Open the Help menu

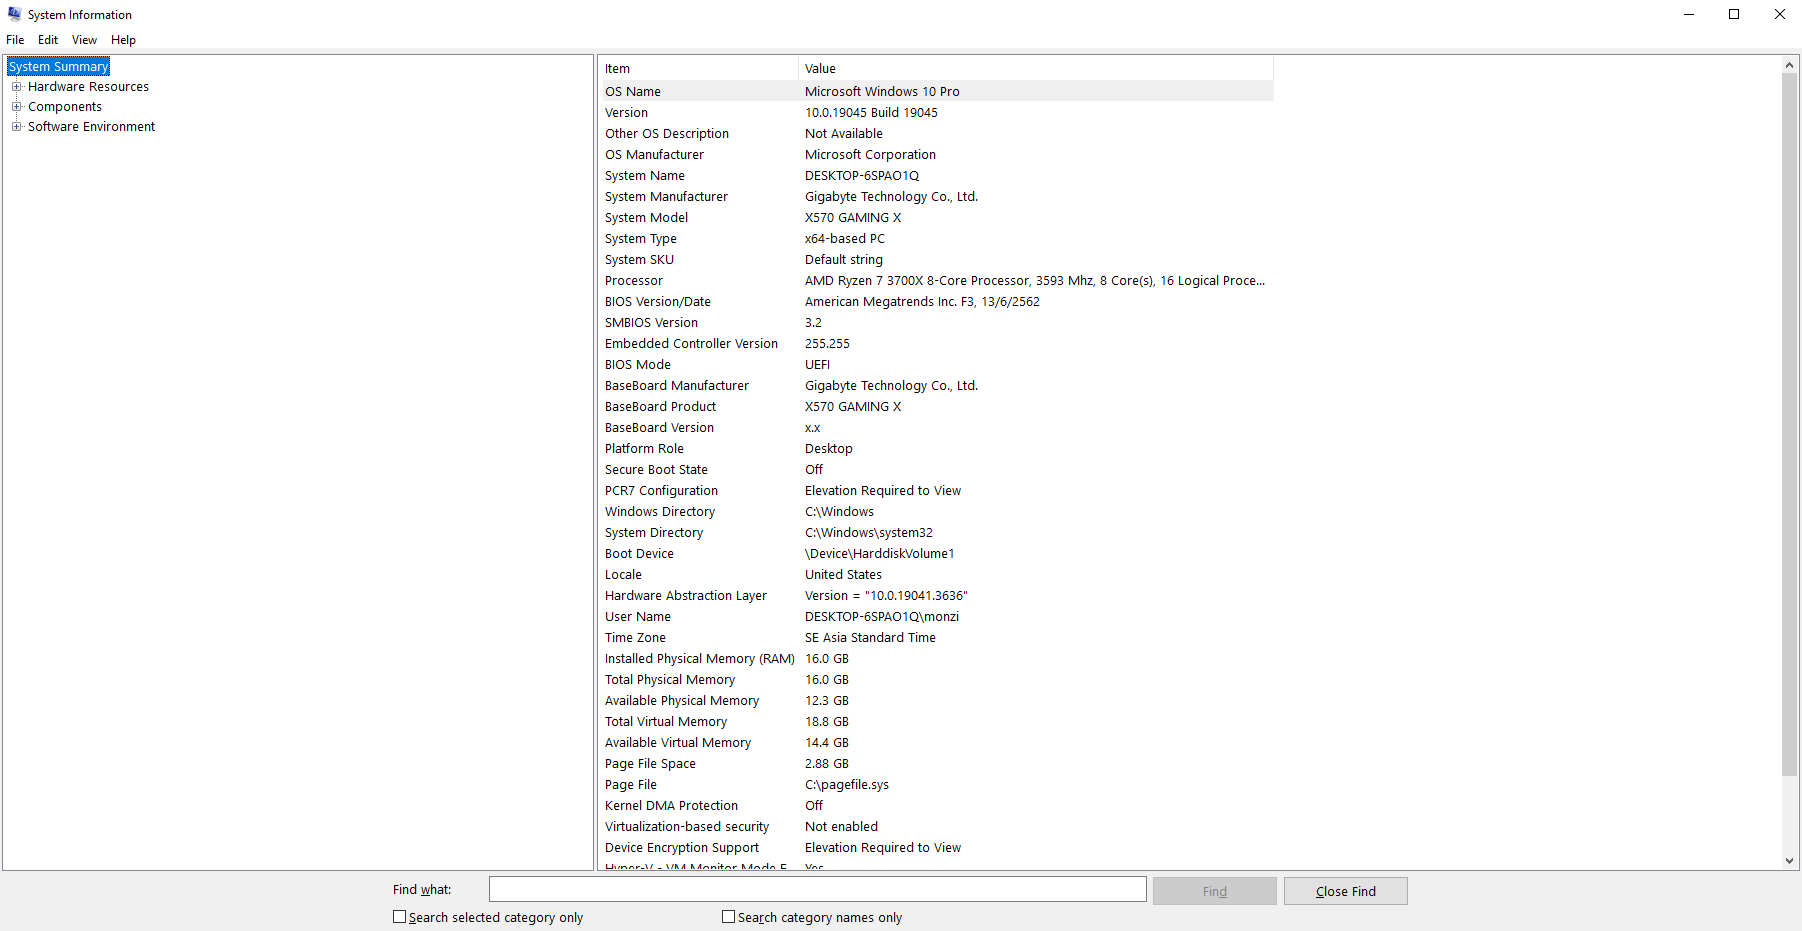point(123,40)
